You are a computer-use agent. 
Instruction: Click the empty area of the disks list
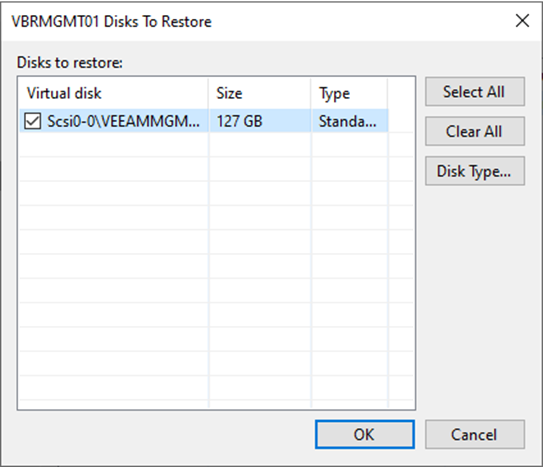tap(216, 277)
